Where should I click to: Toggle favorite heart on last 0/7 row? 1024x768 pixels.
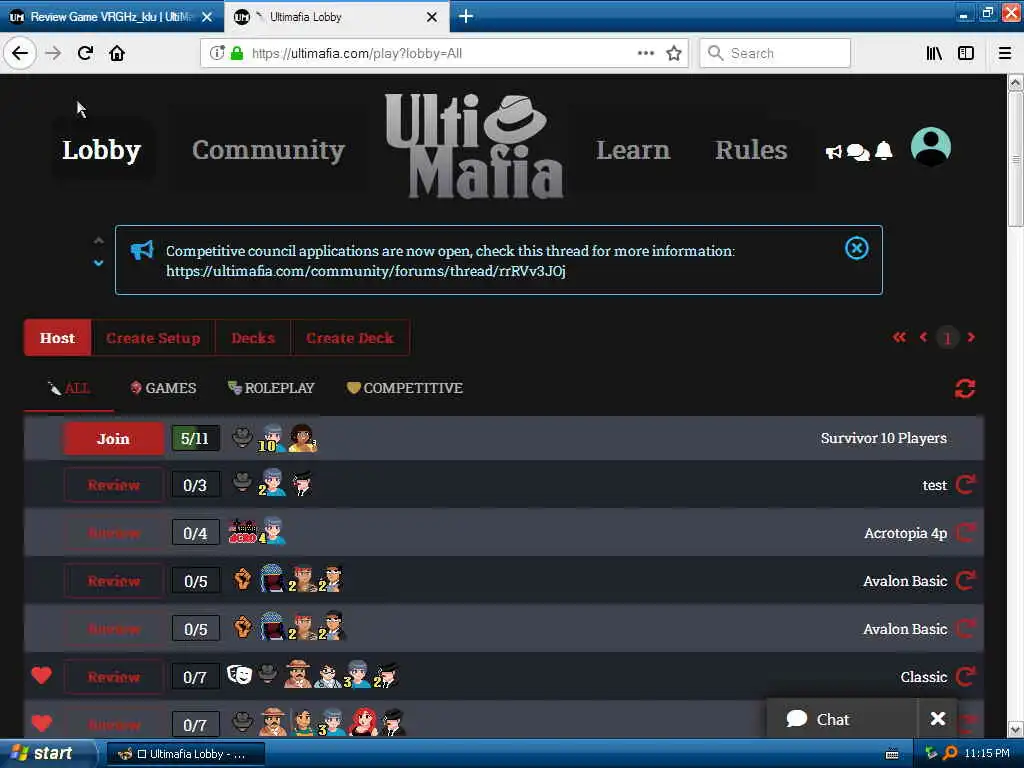(41, 724)
